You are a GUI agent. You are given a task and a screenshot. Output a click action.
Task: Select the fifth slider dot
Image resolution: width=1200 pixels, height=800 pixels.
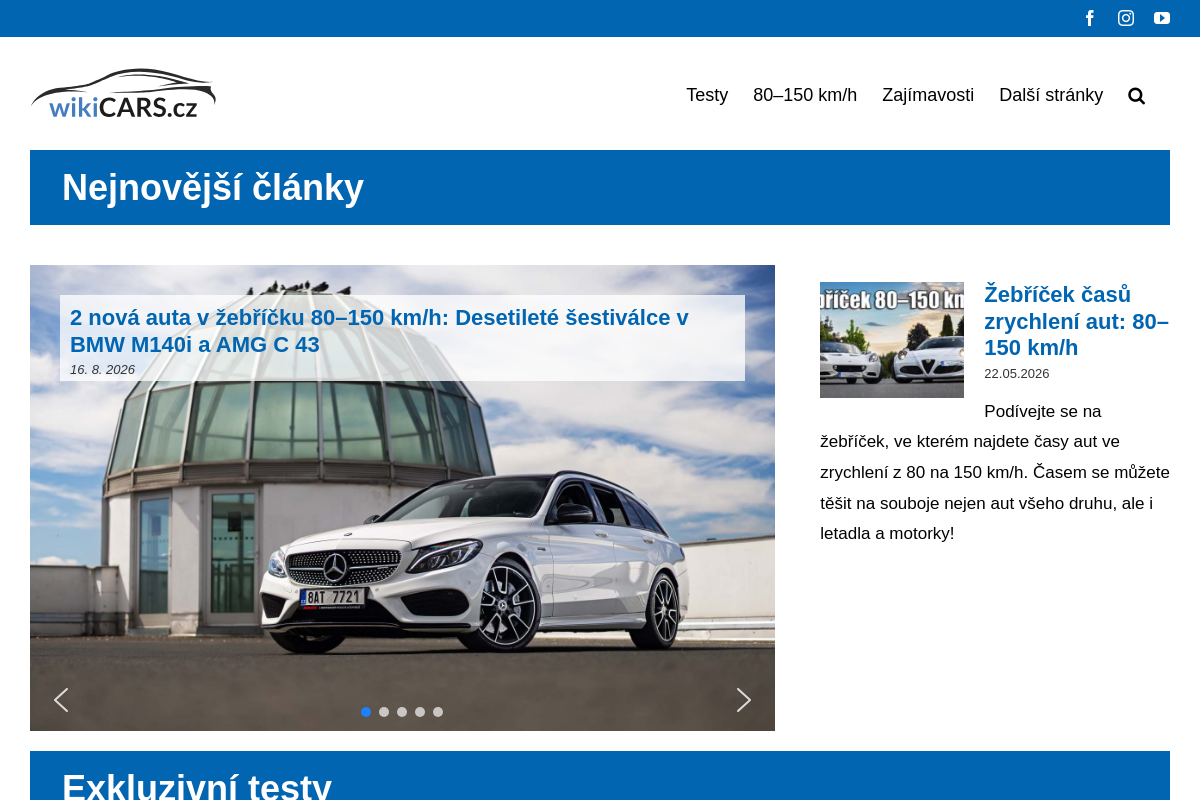click(438, 712)
